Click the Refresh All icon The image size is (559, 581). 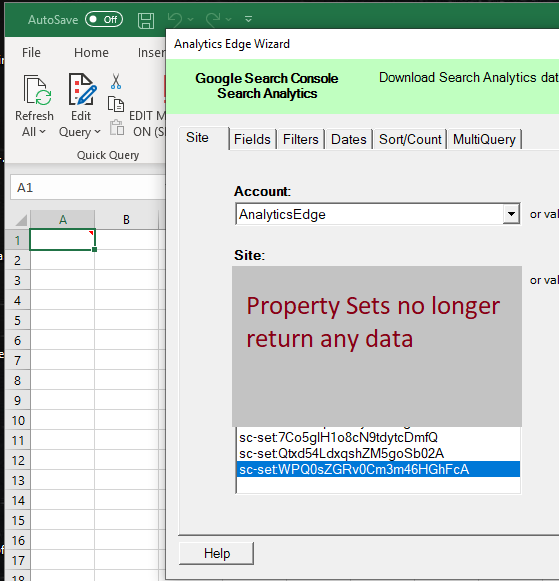click(37, 90)
